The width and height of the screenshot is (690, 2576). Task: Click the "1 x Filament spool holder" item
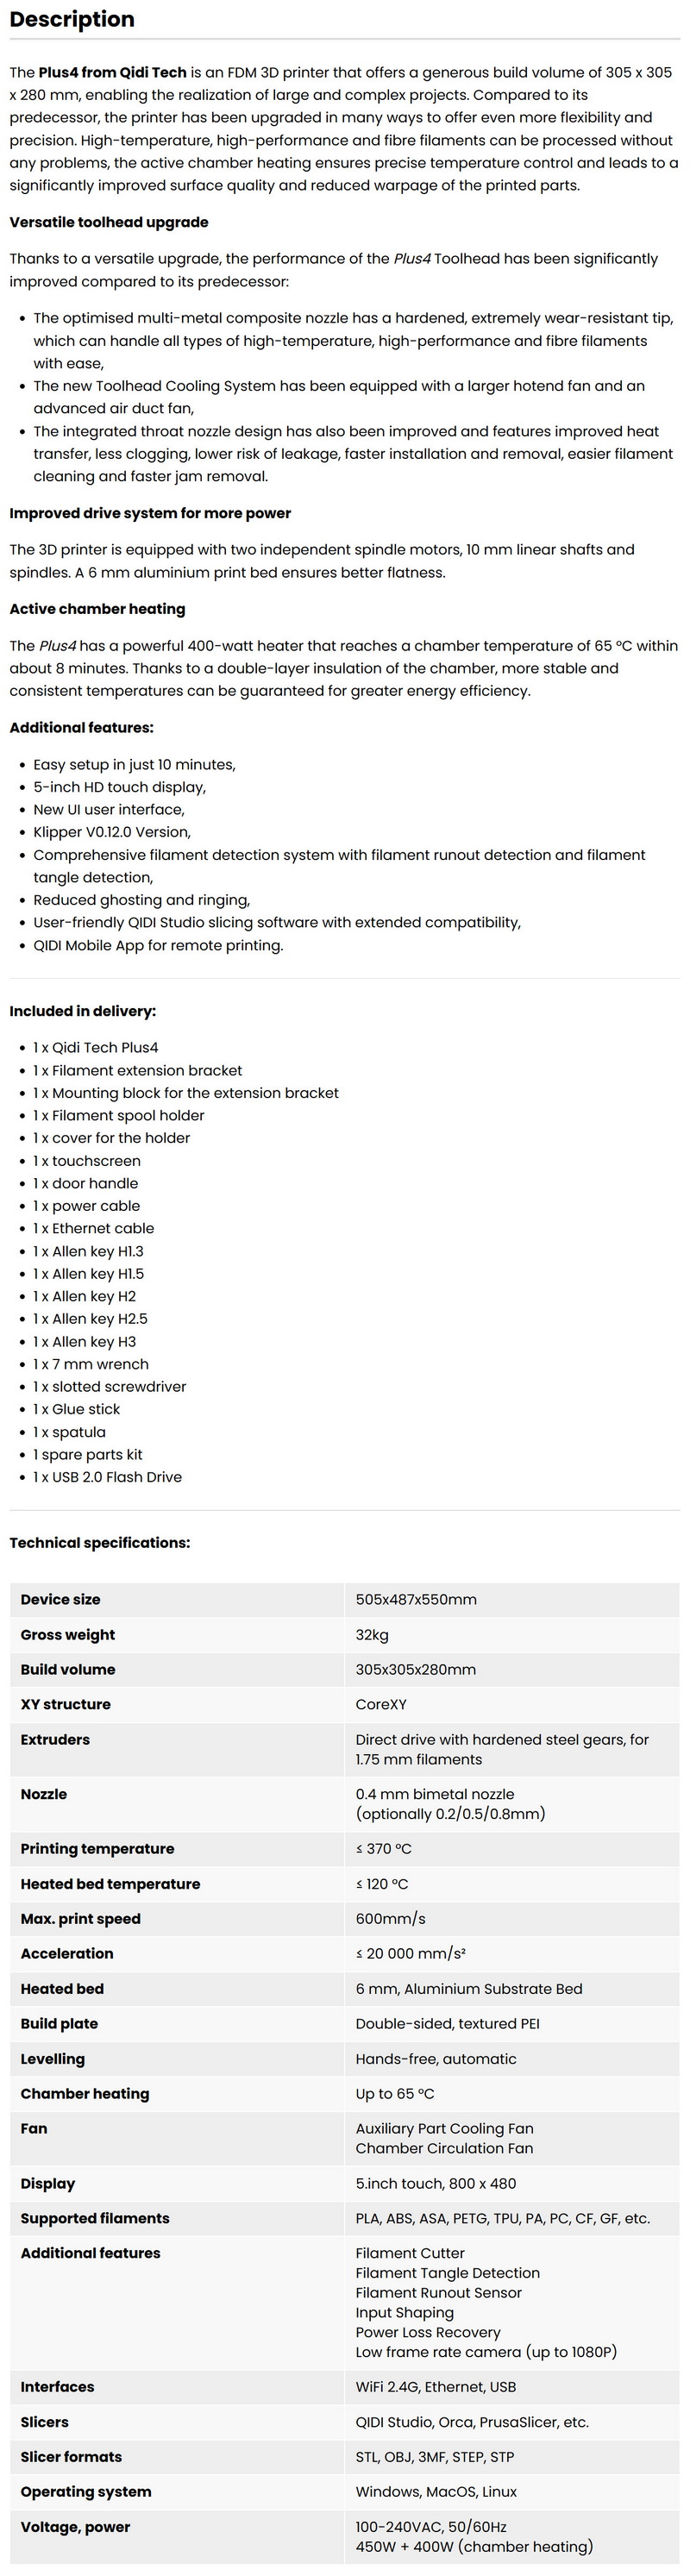[118, 1115]
